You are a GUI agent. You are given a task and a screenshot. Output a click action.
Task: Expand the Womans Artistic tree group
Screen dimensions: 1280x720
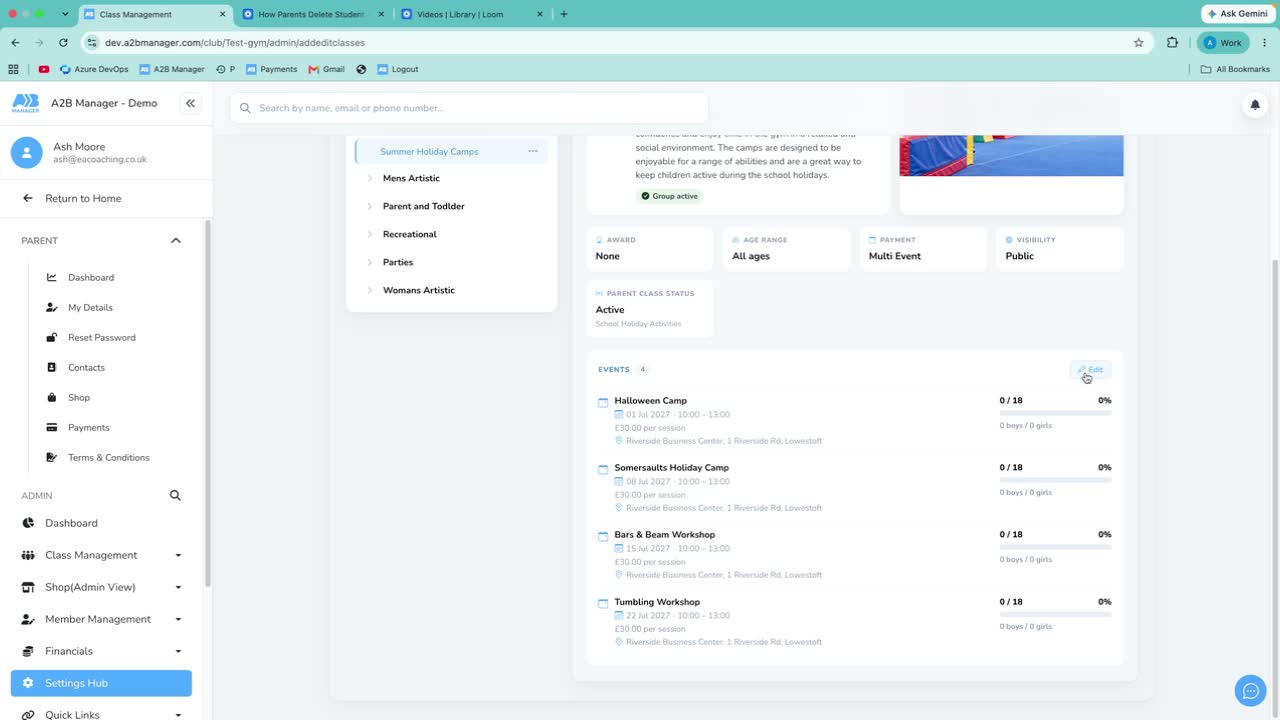(370, 290)
